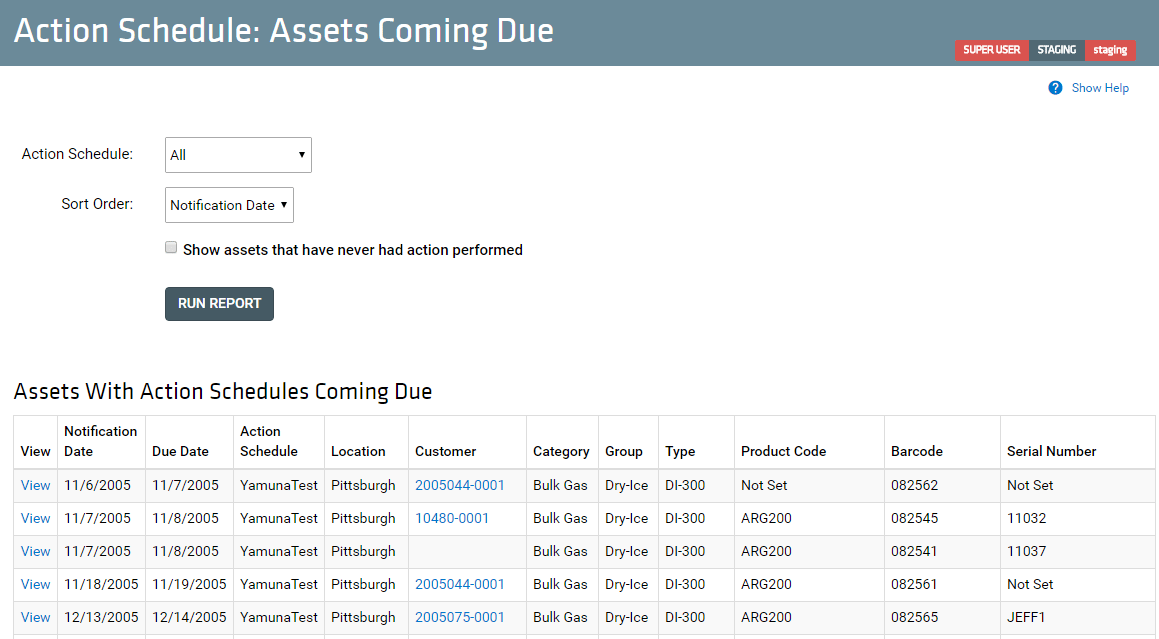Viewport: 1159px width, 639px height.
Task: Click the RUN REPORT button
Action: [220, 303]
